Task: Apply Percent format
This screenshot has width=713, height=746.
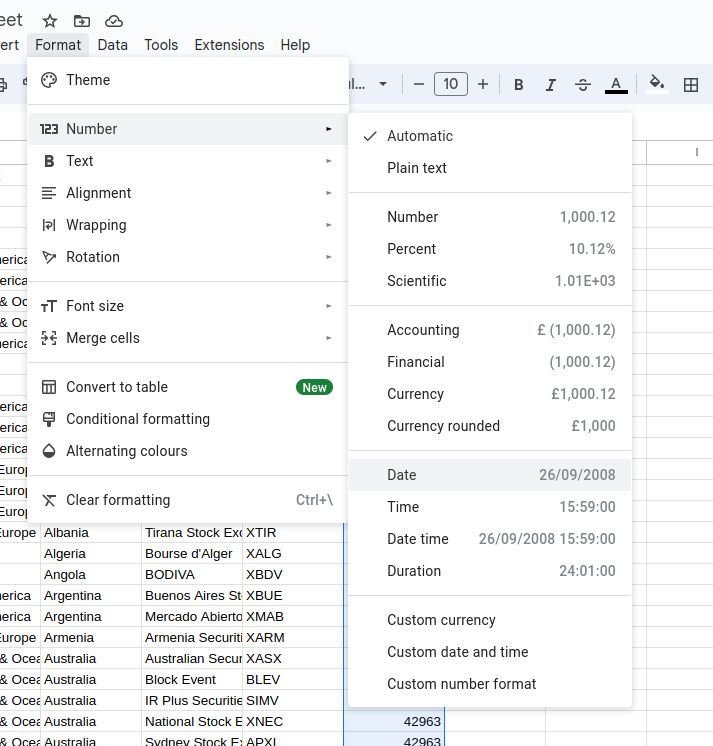Action: (490, 249)
